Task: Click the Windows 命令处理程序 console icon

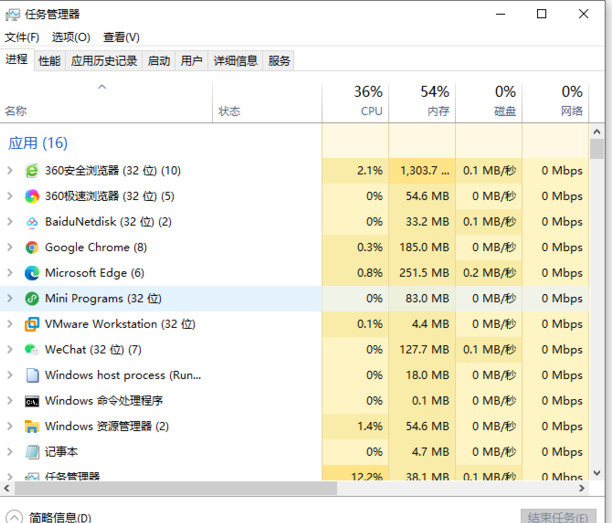Action: pos(32,401)
